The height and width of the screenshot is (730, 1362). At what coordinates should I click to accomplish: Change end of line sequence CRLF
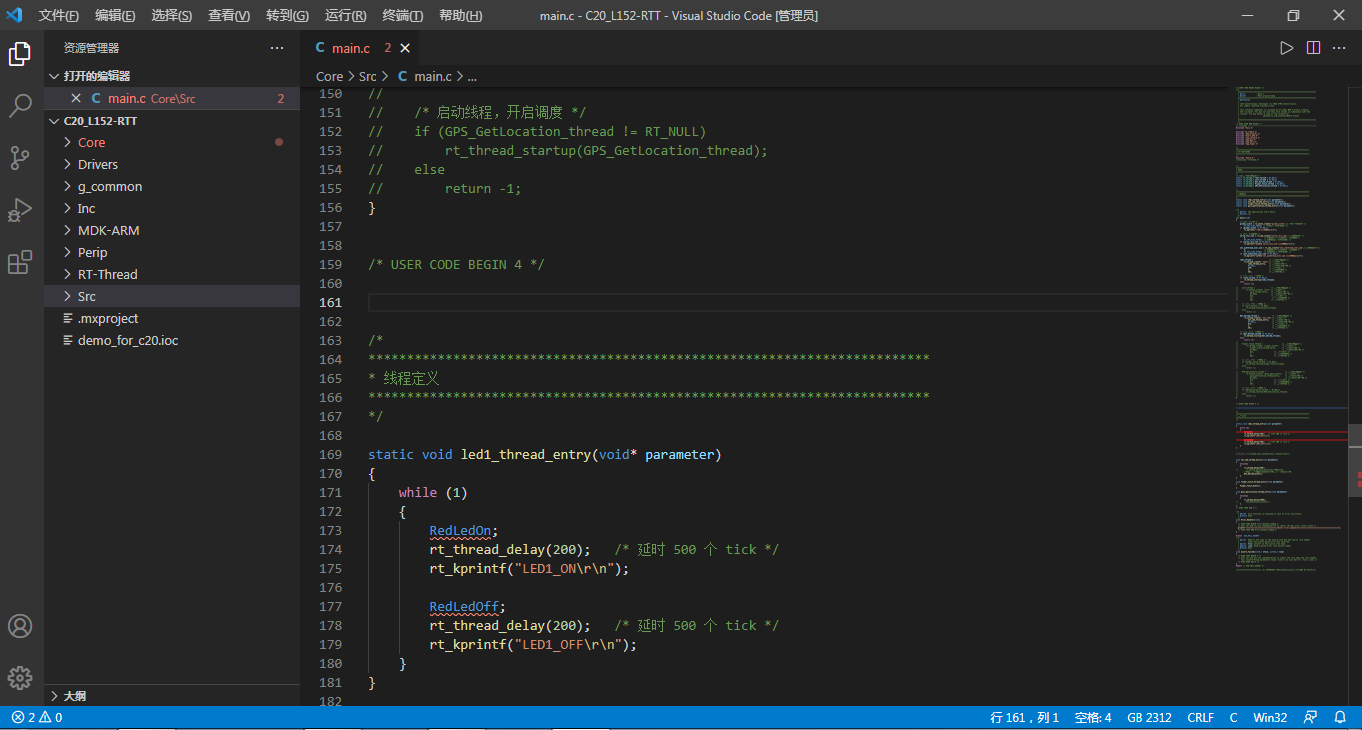(1201, 718)
